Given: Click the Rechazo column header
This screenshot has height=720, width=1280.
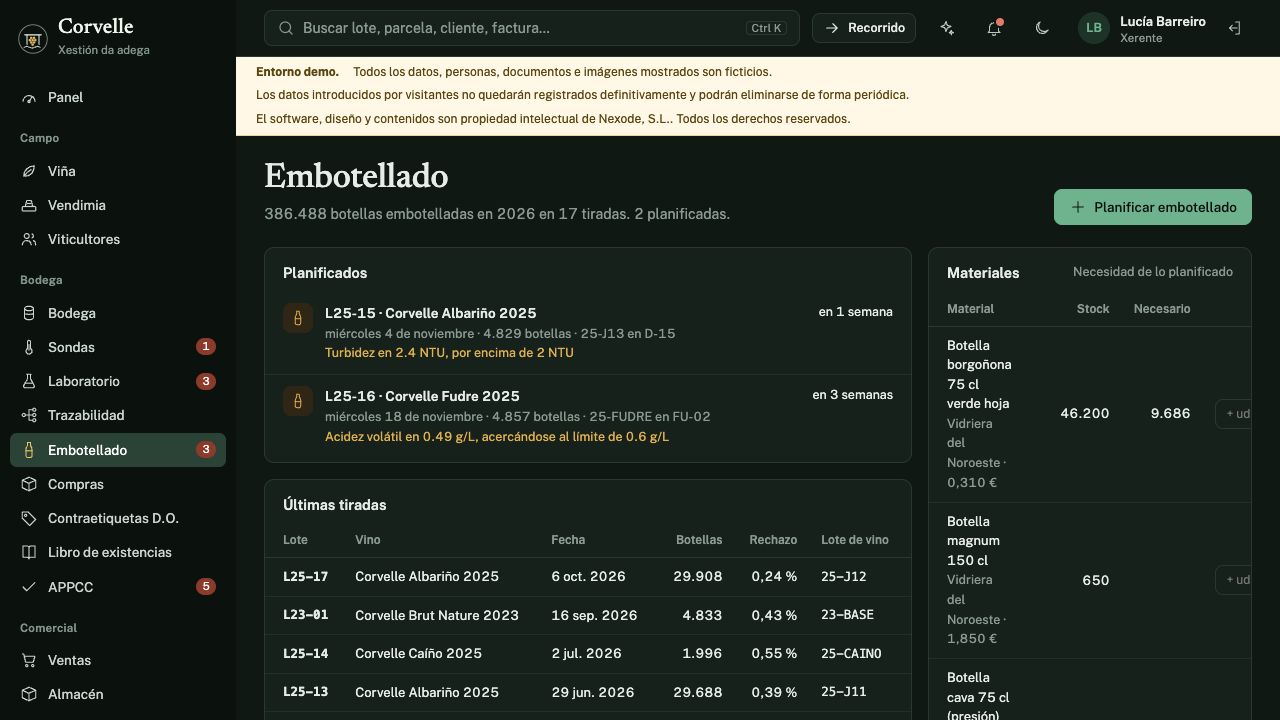Looking at the screenshot, I should [x=773, y=540].
